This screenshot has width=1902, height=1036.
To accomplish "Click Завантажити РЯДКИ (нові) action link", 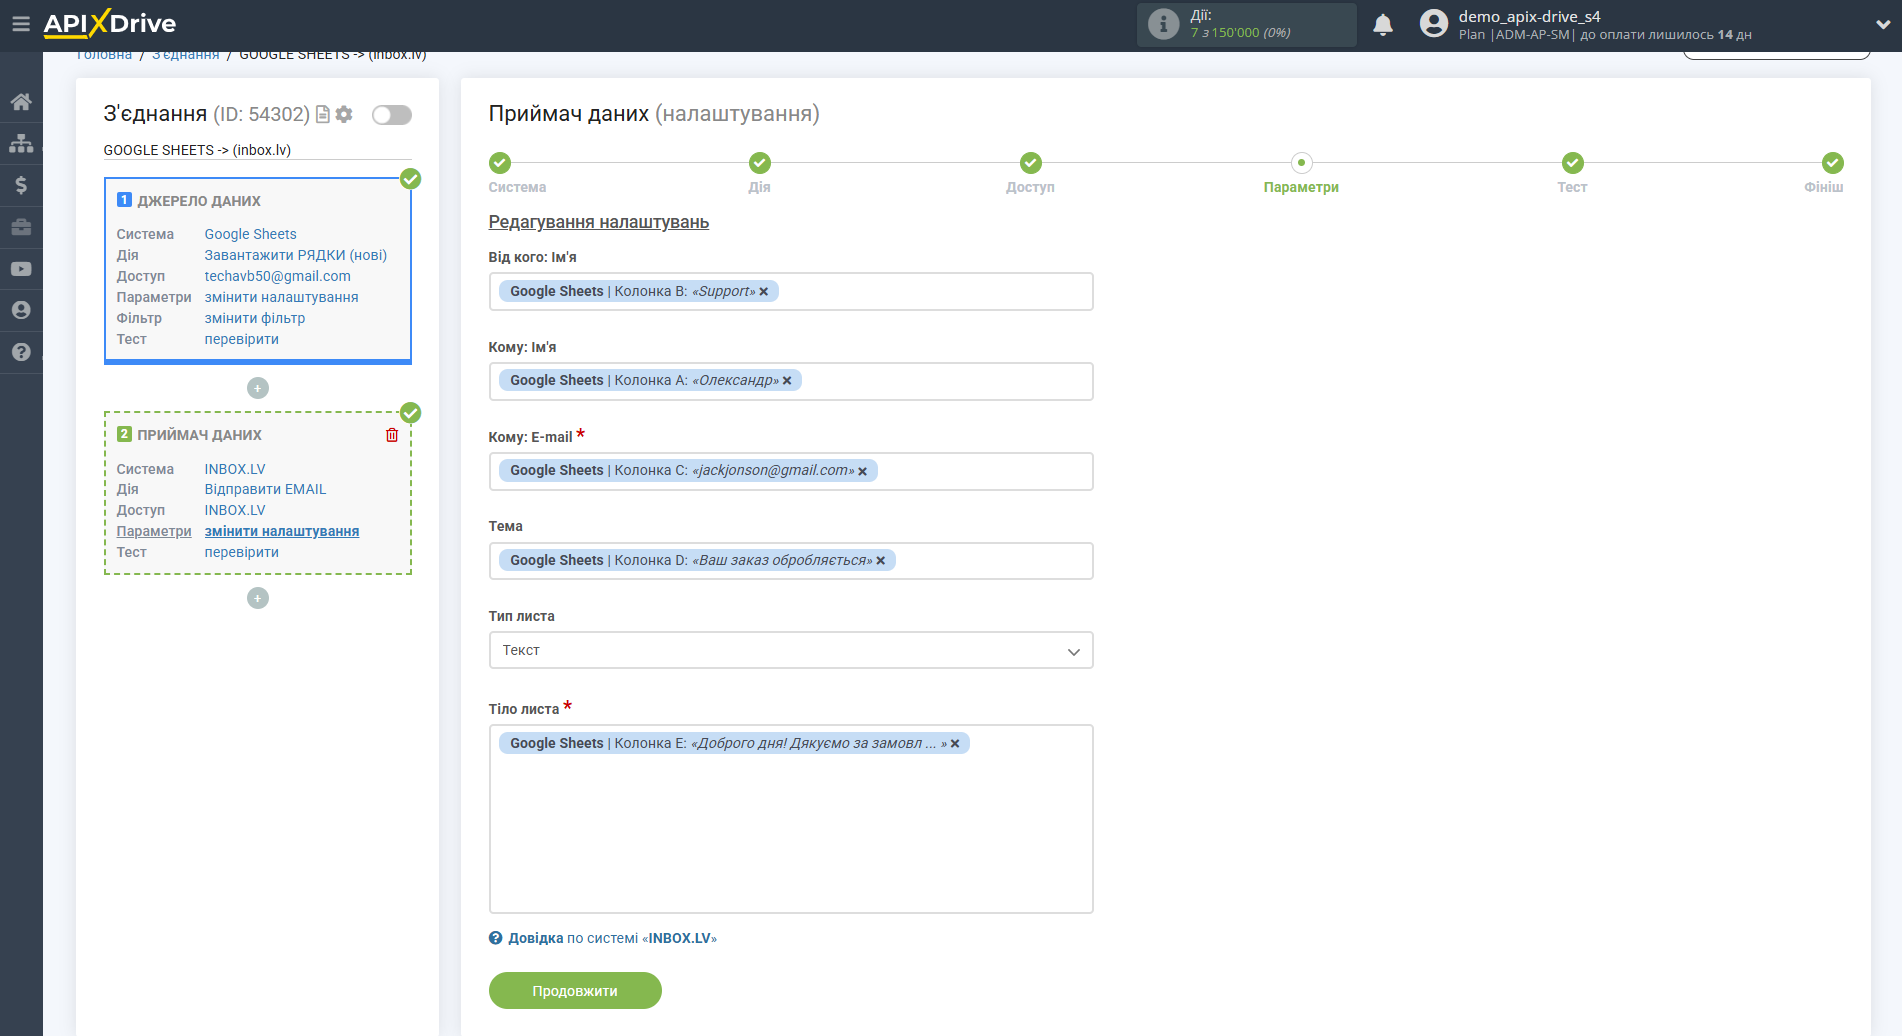I will [296, 255].
